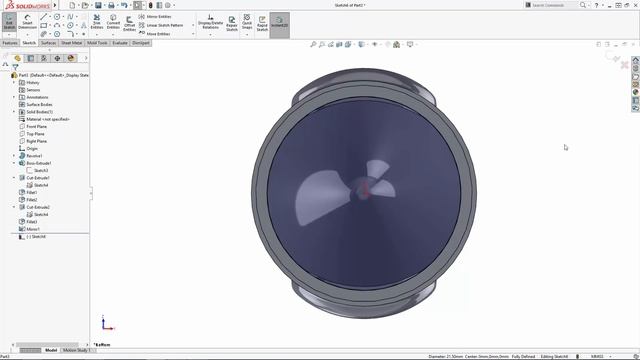
Task: Open the ConfigurationManager tab
Action: 44,58
